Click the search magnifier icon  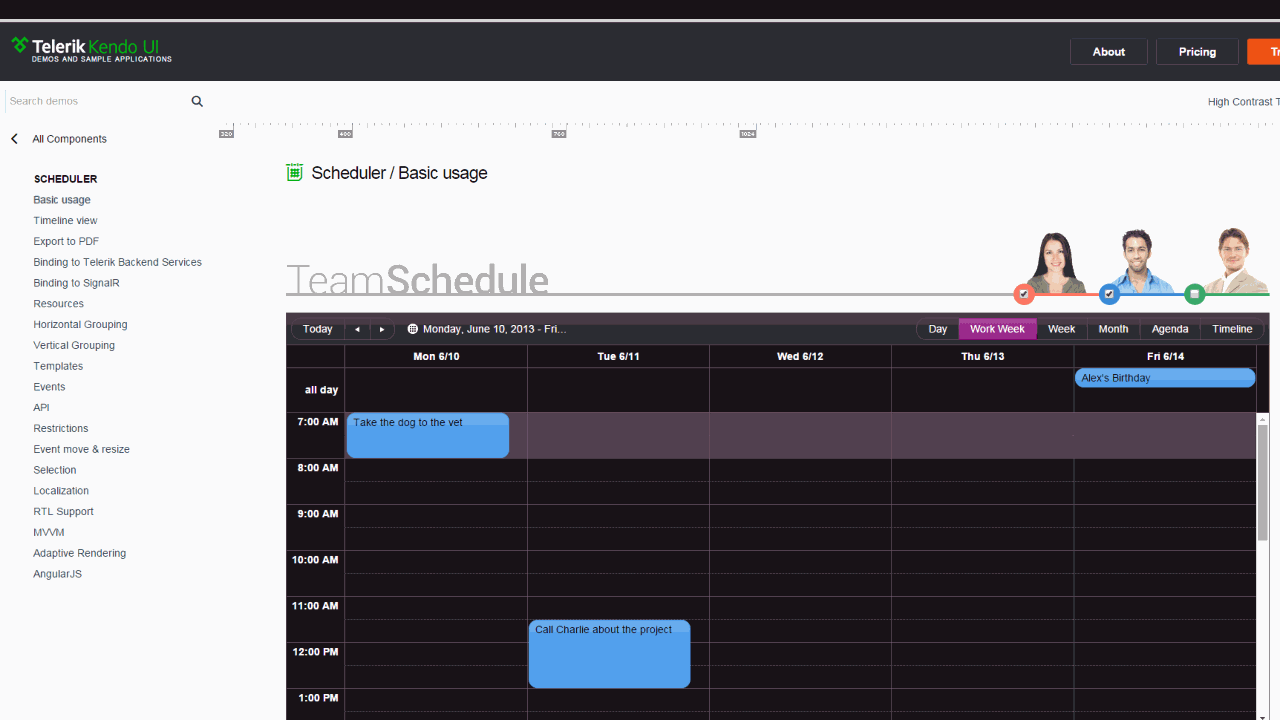(197, 101)
